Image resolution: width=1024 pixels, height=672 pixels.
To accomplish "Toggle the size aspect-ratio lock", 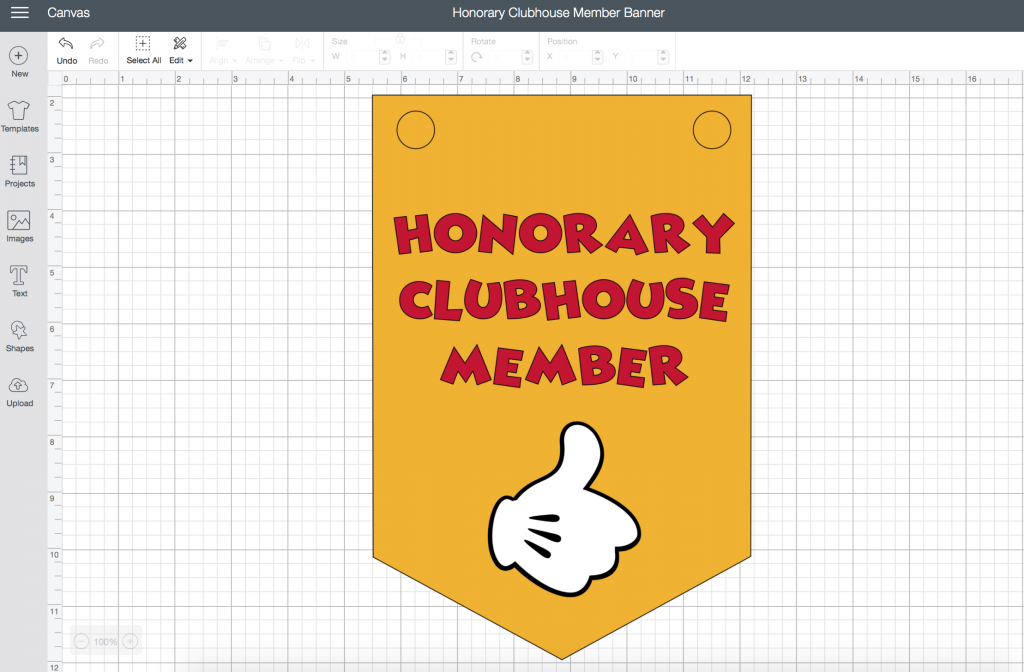I will pyautogui.click(x=400, y=39).
